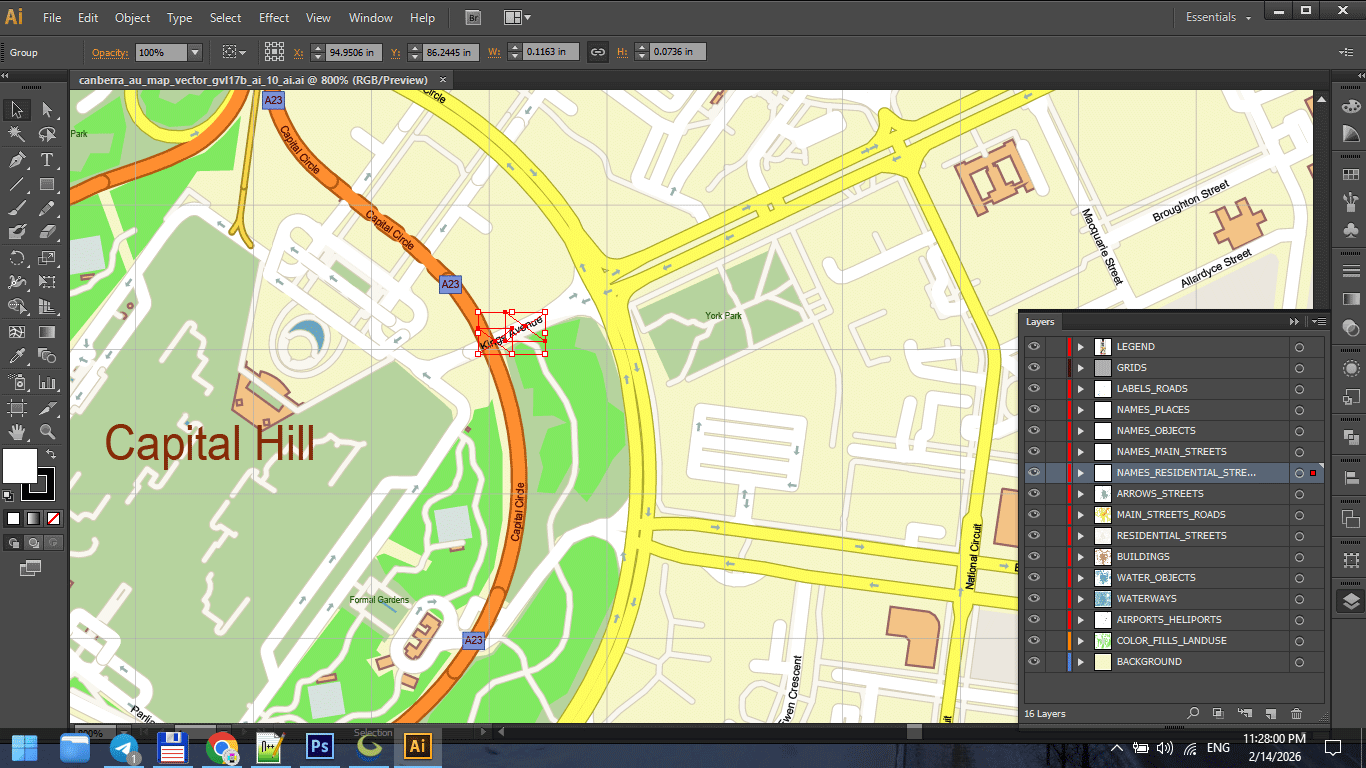Toggle visibility of the WATERWAYS layer
Viewport: 1366px width, 768px height.
tap(1034, 598)
